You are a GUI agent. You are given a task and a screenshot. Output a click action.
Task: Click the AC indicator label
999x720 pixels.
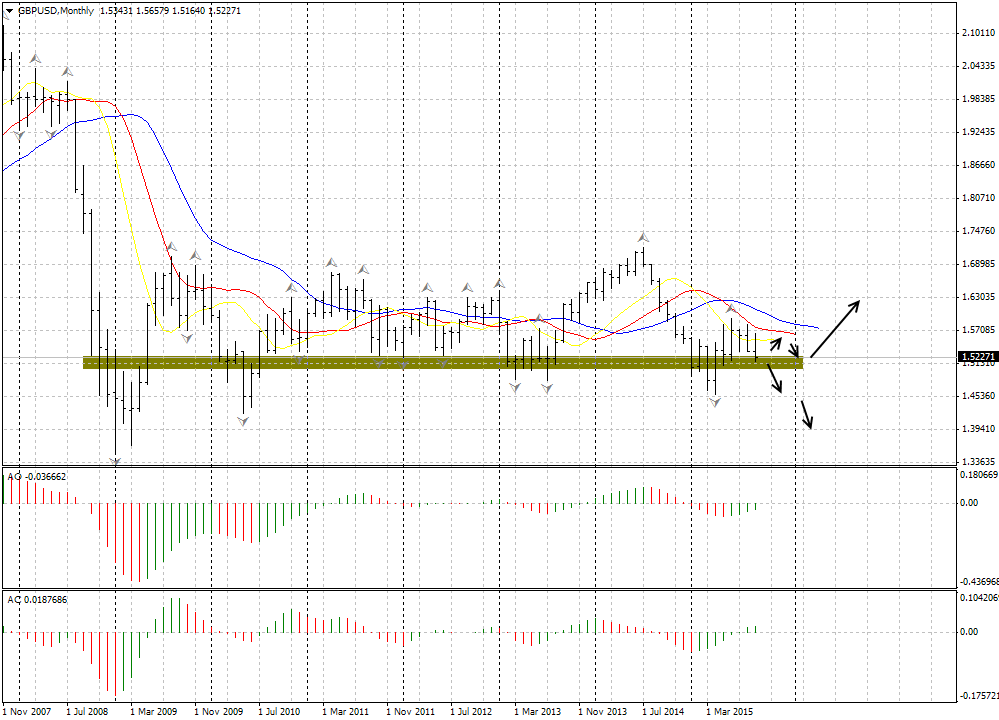point(37,599)
